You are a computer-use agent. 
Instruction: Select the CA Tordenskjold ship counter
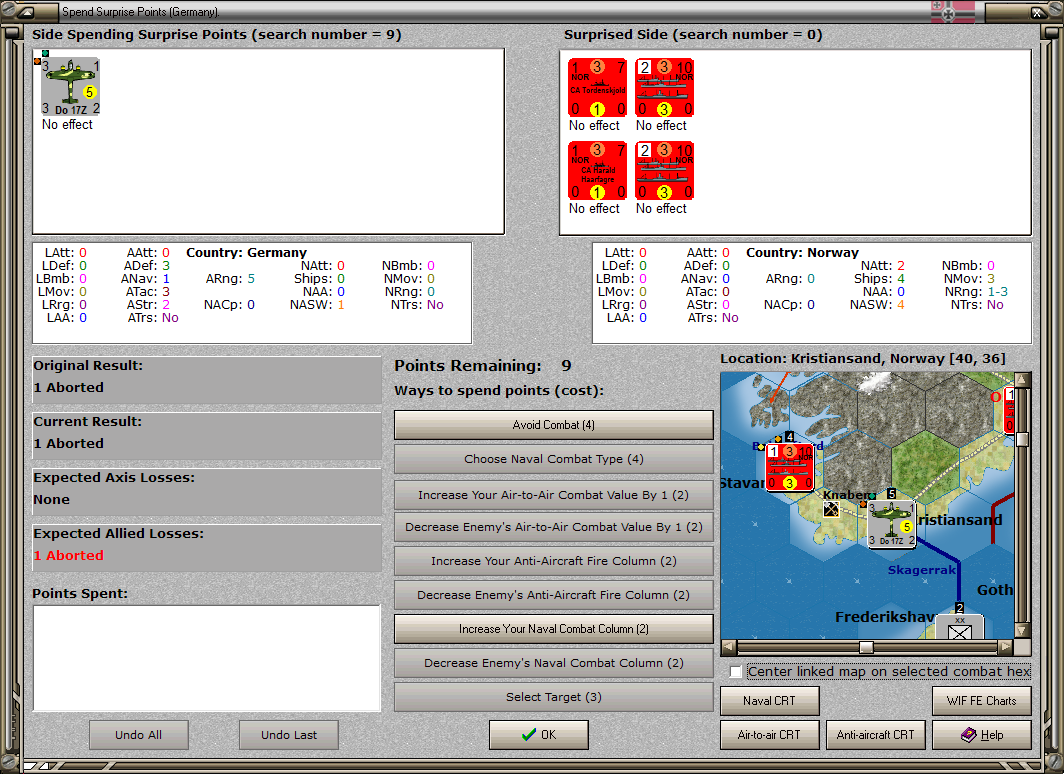click(x=597, y=88)
